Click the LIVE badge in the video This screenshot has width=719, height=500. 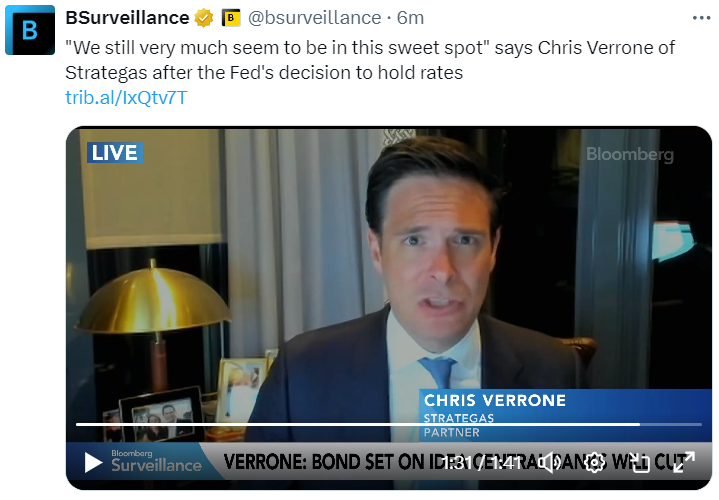115,153
